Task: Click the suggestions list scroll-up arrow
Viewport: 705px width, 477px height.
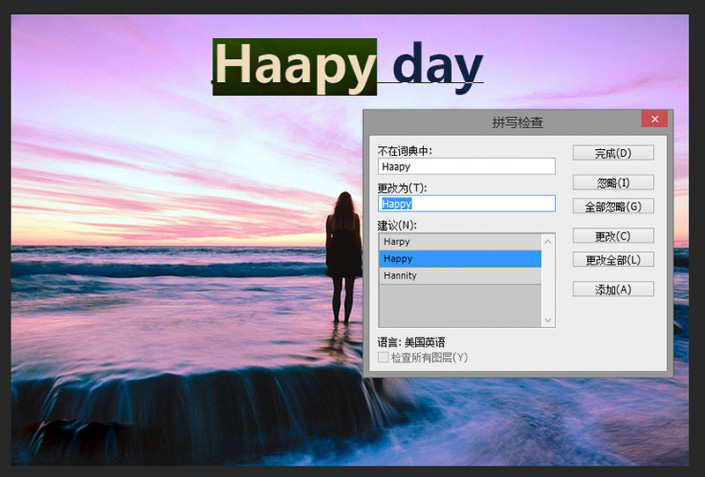Action: (548, 241)
